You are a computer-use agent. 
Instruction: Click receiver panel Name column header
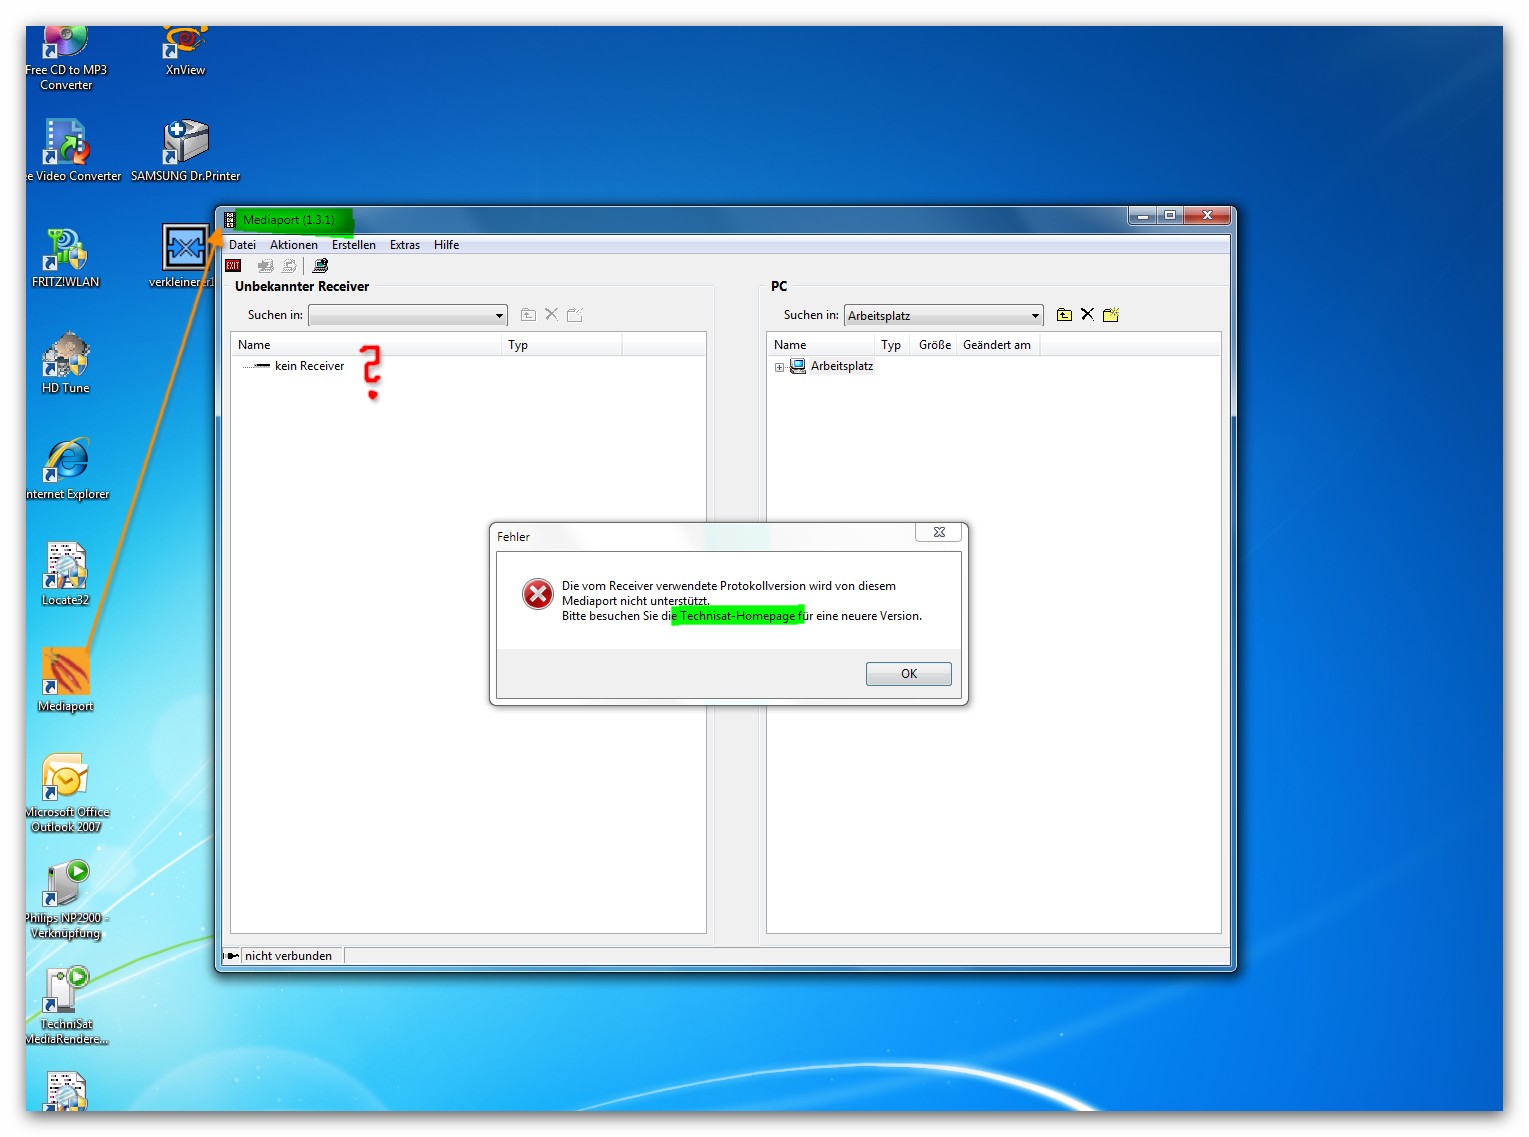tap(366, 345)
